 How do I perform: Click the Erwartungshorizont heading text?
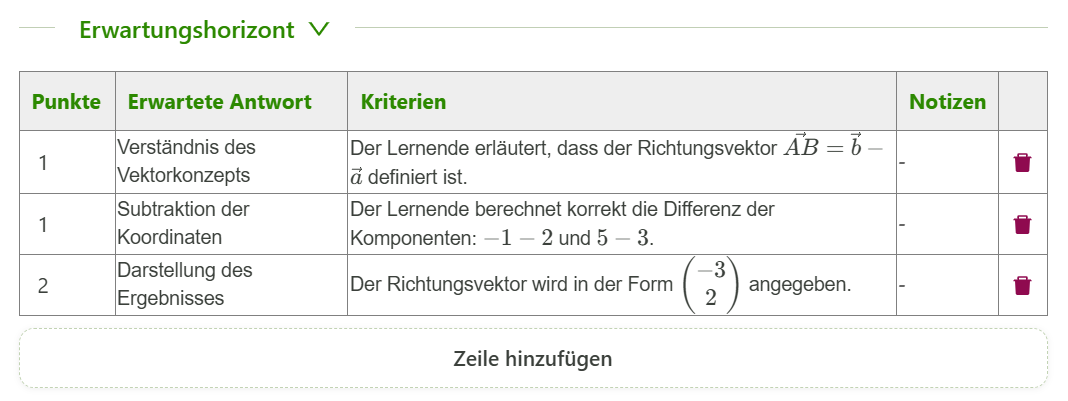pos(187,30)
